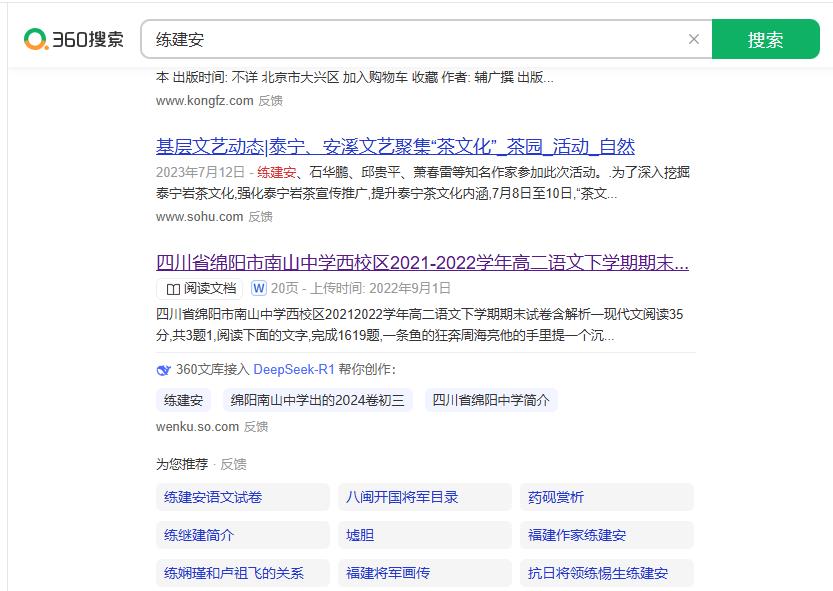Screen dimensions: 833x591
Task: Open recommendation 药砚赏析
Action: [607, 497]
